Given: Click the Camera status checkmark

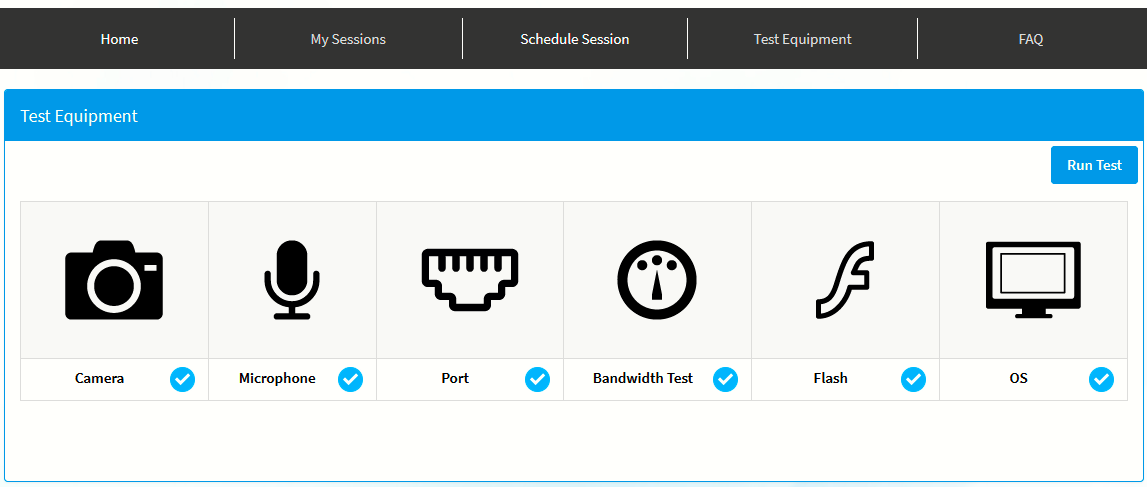Looking at the screenshot, I should [x=182, y=379].
